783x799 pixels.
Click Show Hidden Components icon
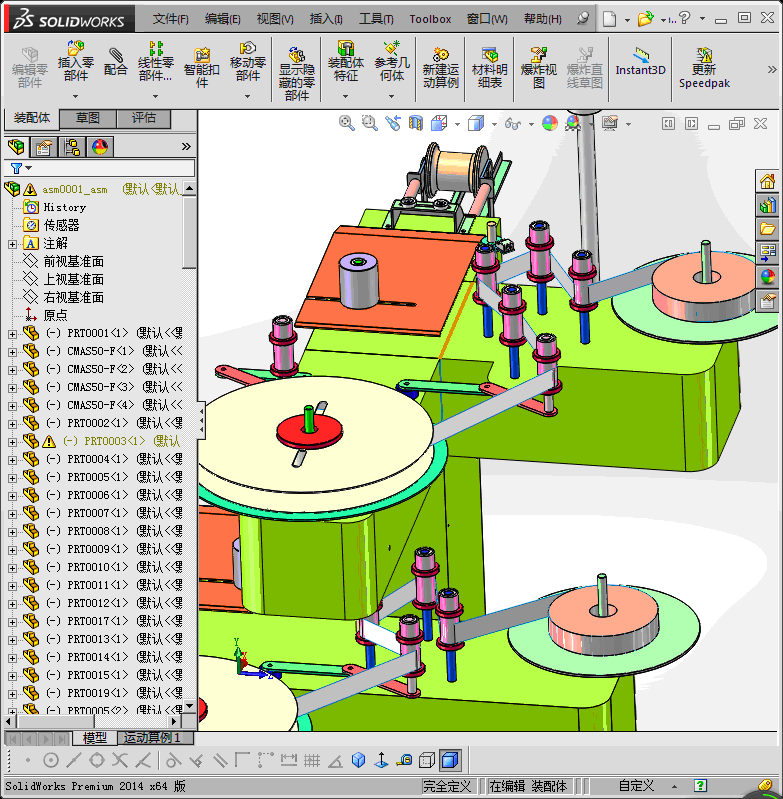tap(296, 73)
